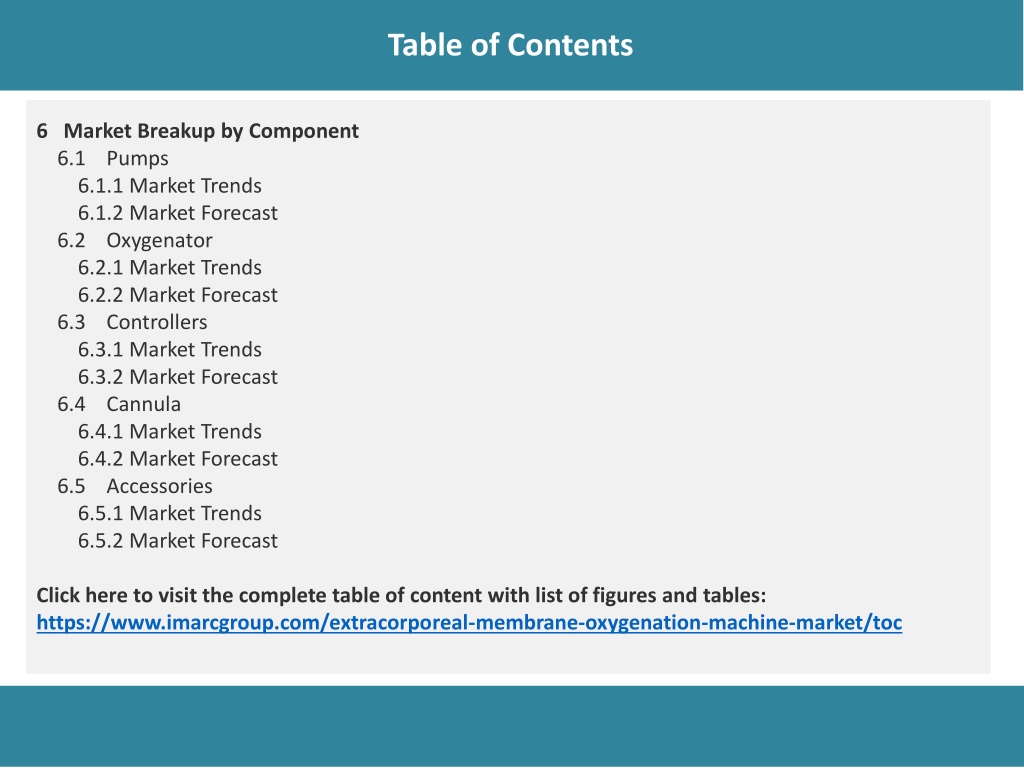Viewport: 1024px width, 768px height.
Task: Click 6.4.2 Market Forecast line
Action: pos(178,459)
